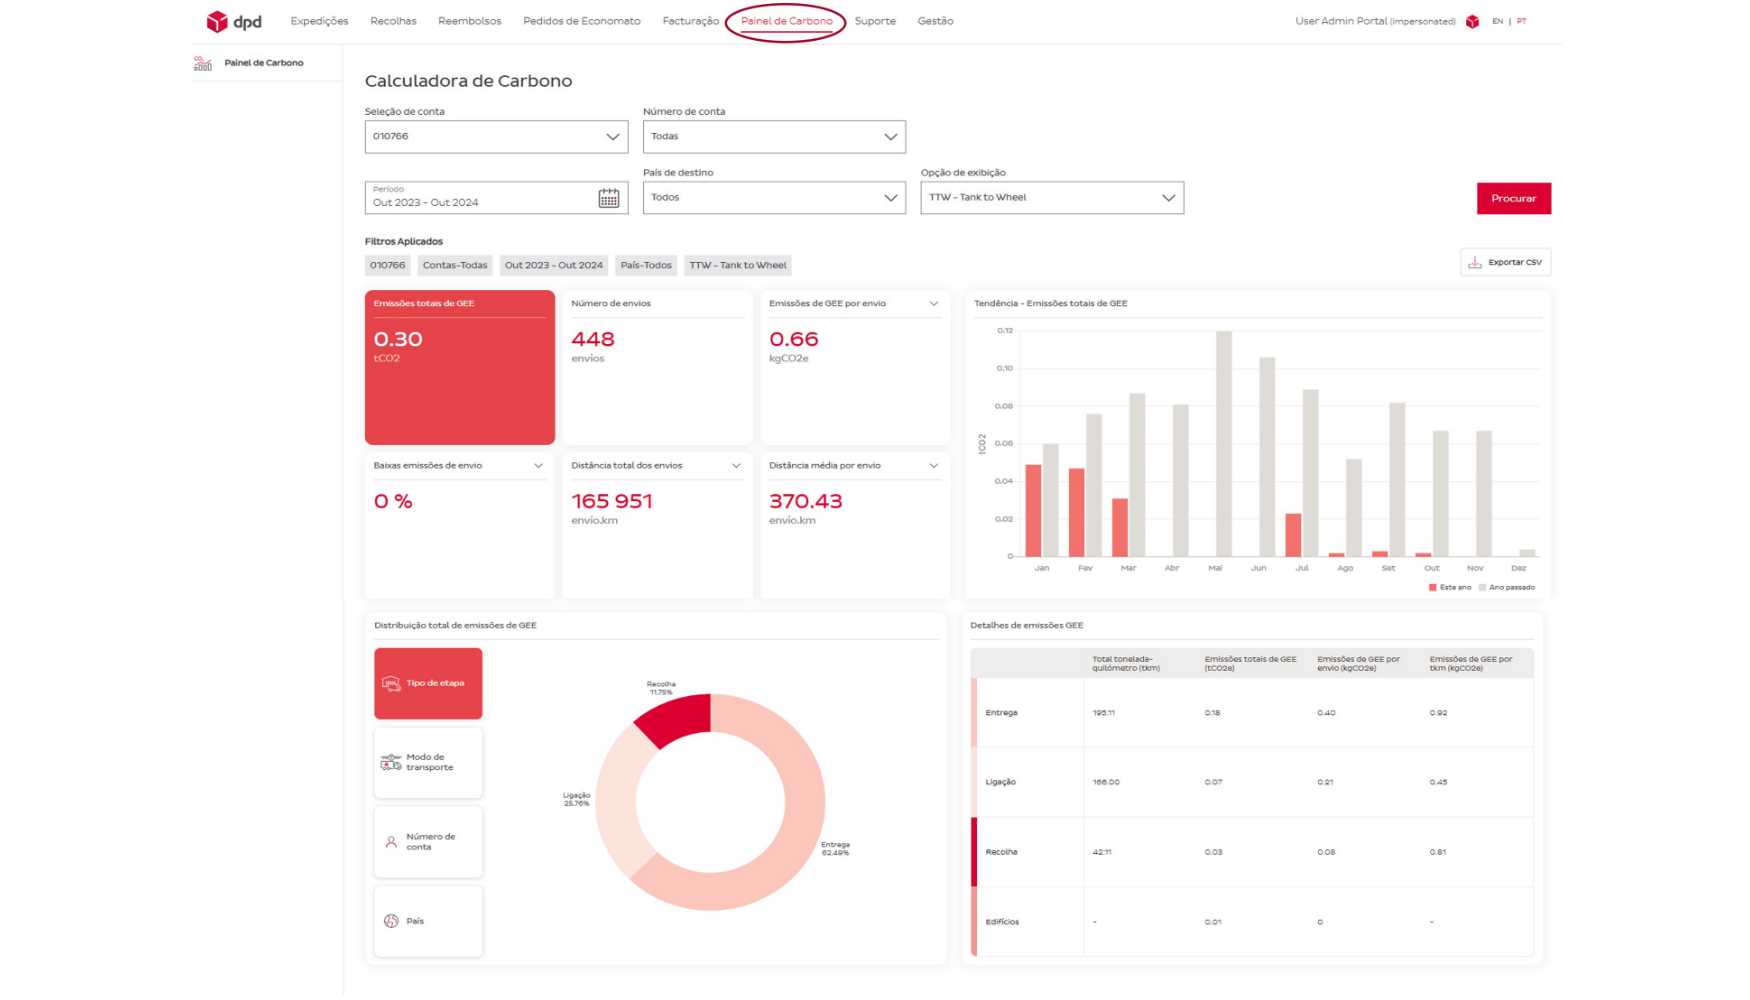
Task: Expand the Baixas emissões de envio chevron
Action: coord(538,466)
